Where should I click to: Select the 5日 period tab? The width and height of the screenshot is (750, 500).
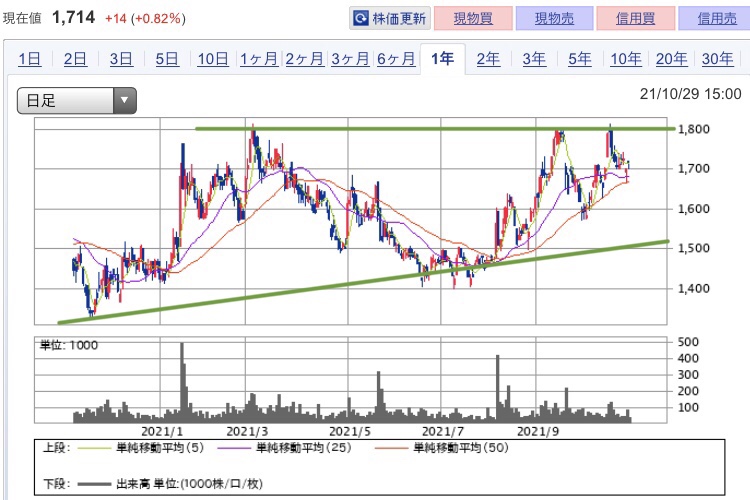167,59
